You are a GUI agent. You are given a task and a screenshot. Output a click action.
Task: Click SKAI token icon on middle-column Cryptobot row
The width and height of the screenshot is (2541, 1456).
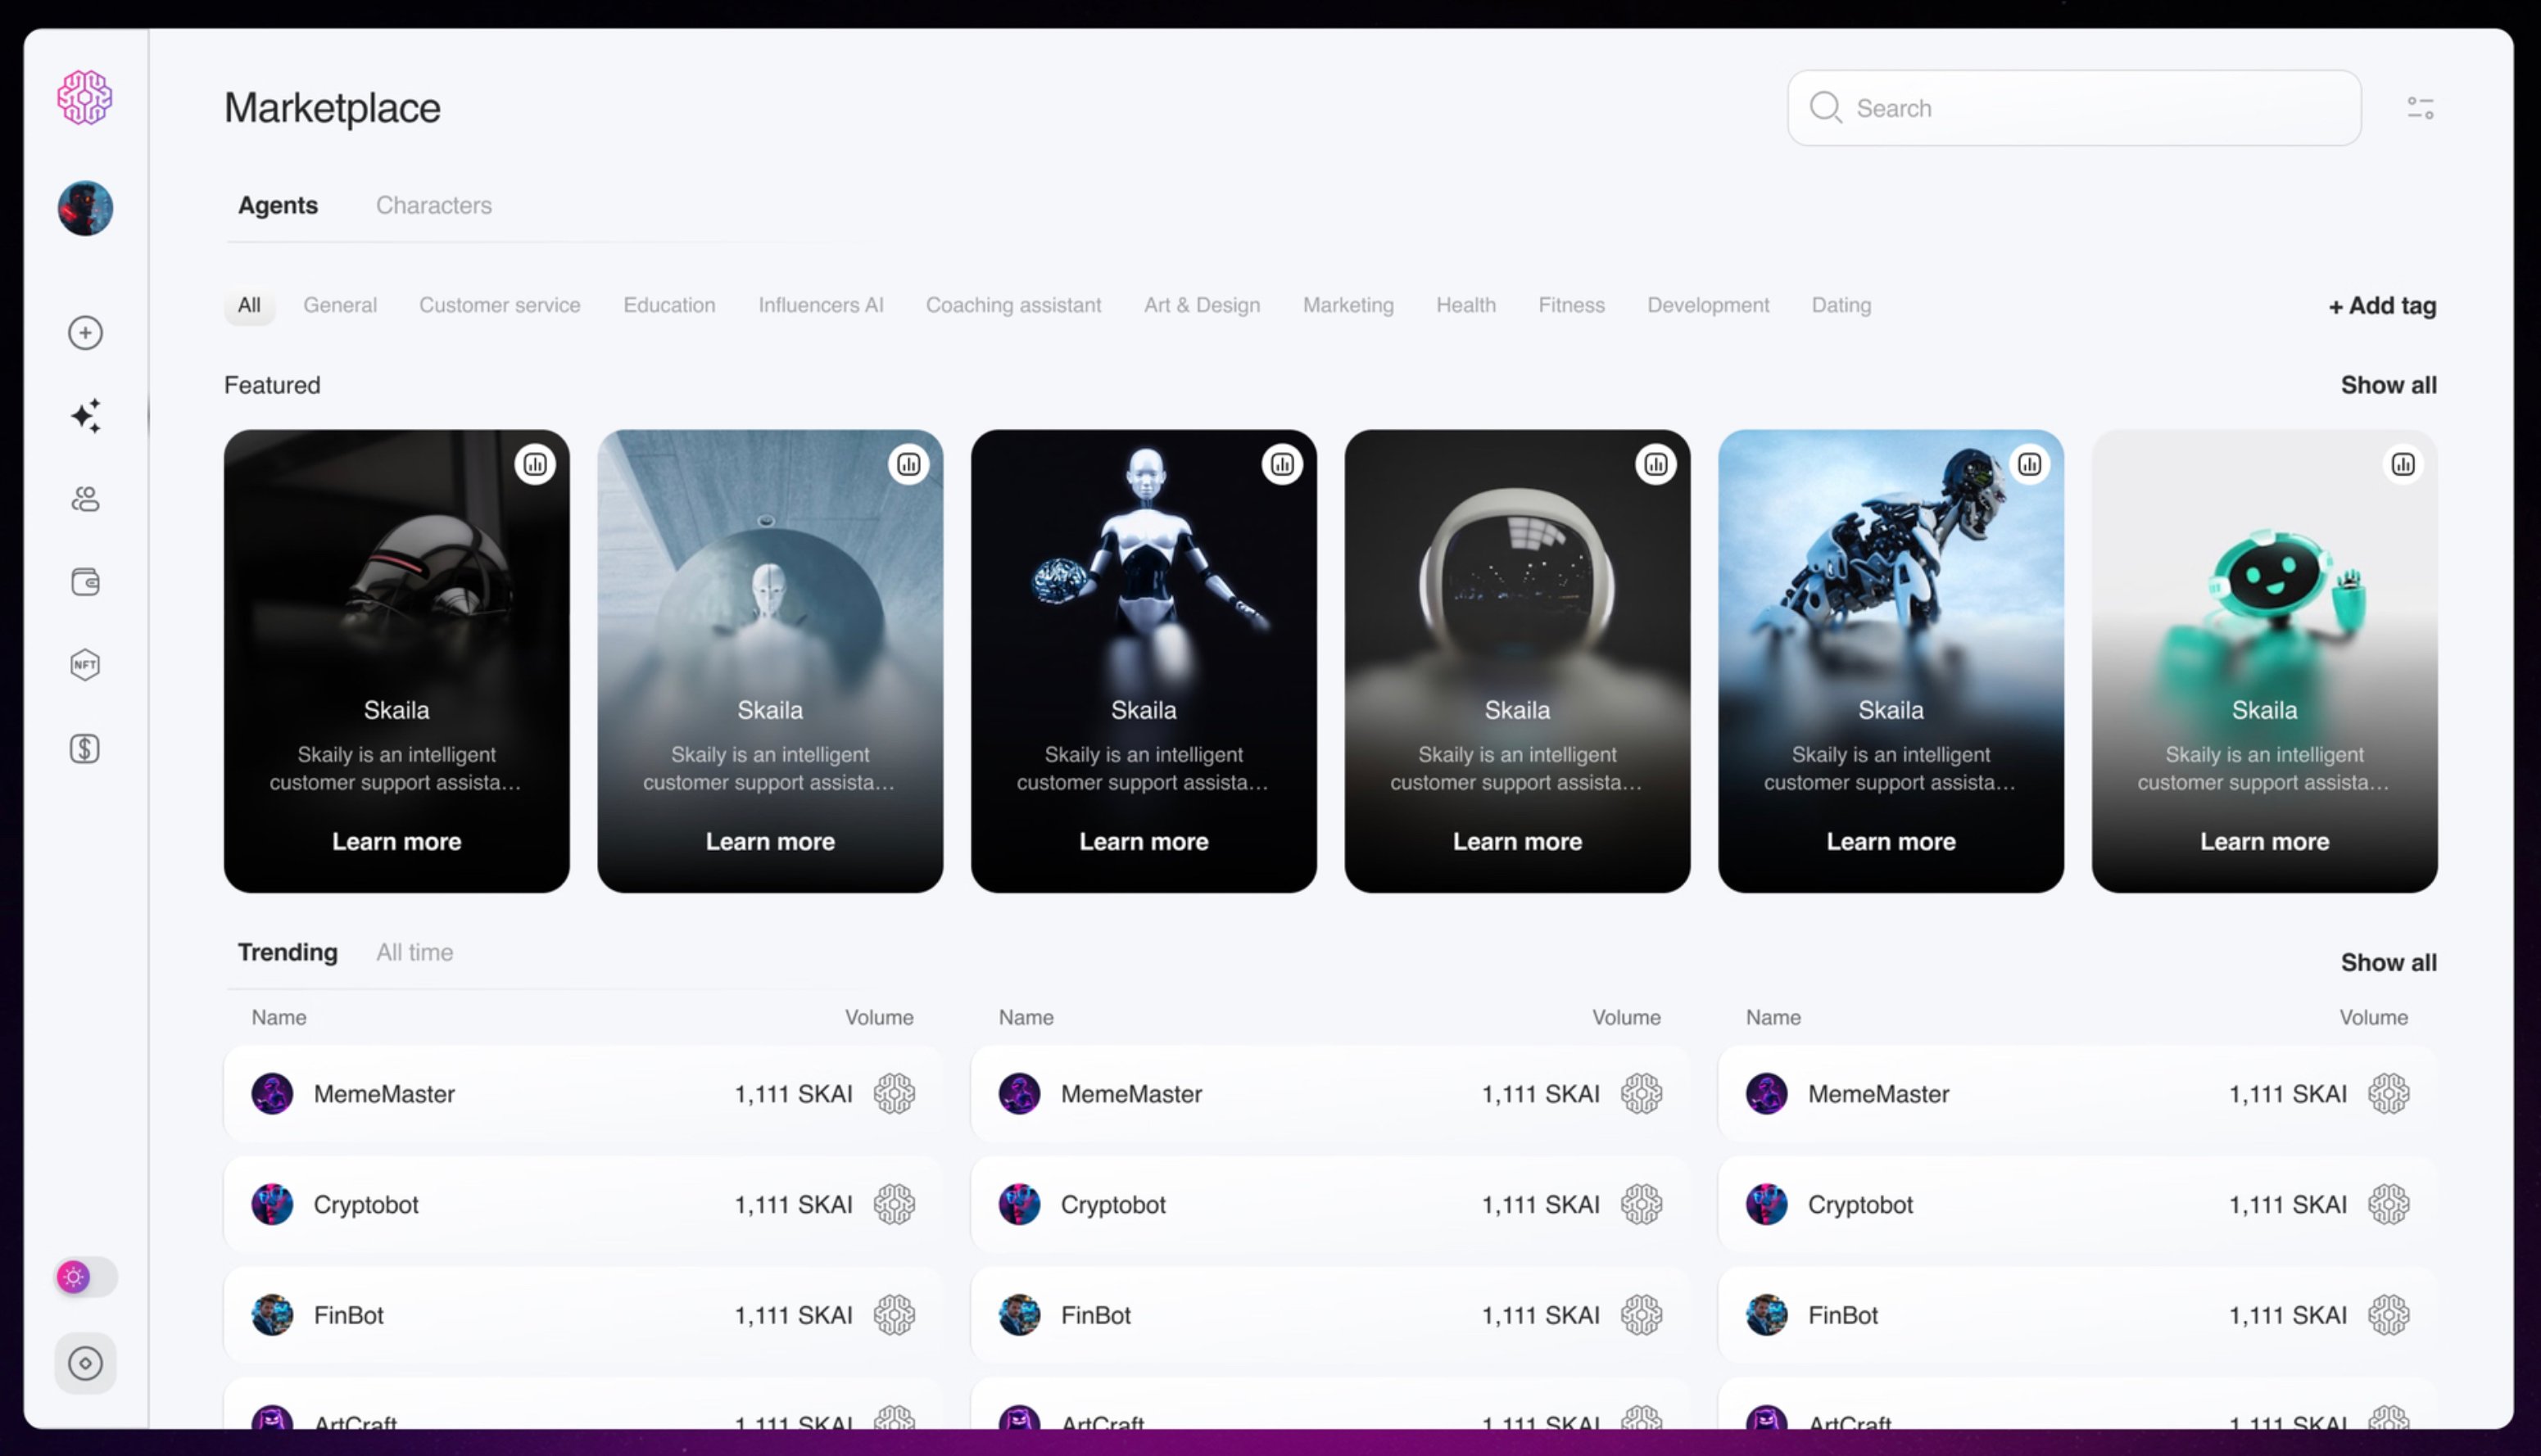click(x=1641, y=1205)
